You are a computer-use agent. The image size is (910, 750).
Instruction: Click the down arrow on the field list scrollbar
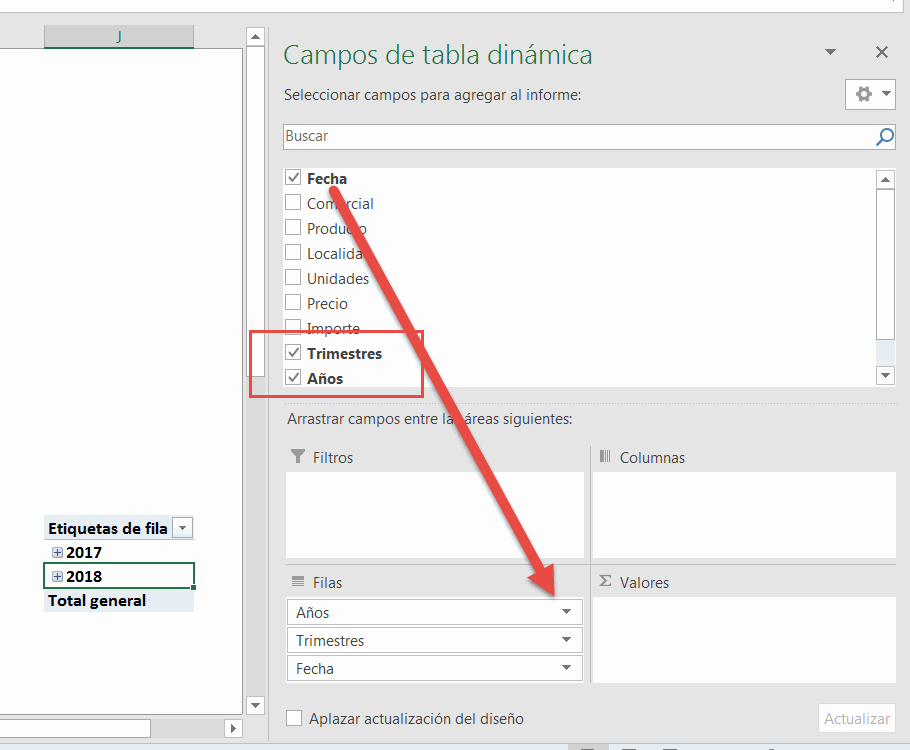885,375
